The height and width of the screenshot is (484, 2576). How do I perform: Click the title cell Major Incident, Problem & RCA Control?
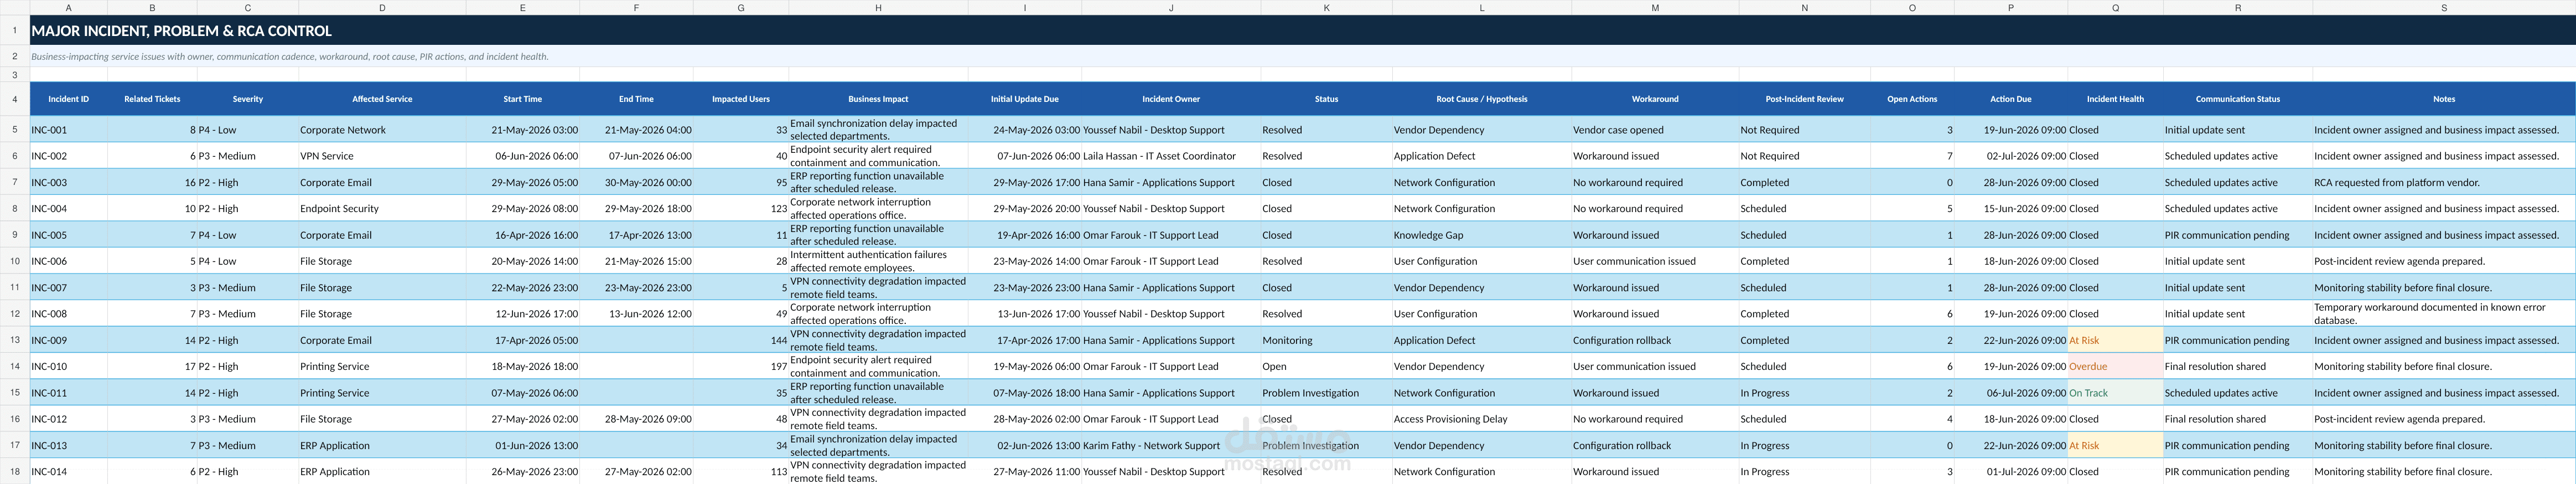coord(180,31)
